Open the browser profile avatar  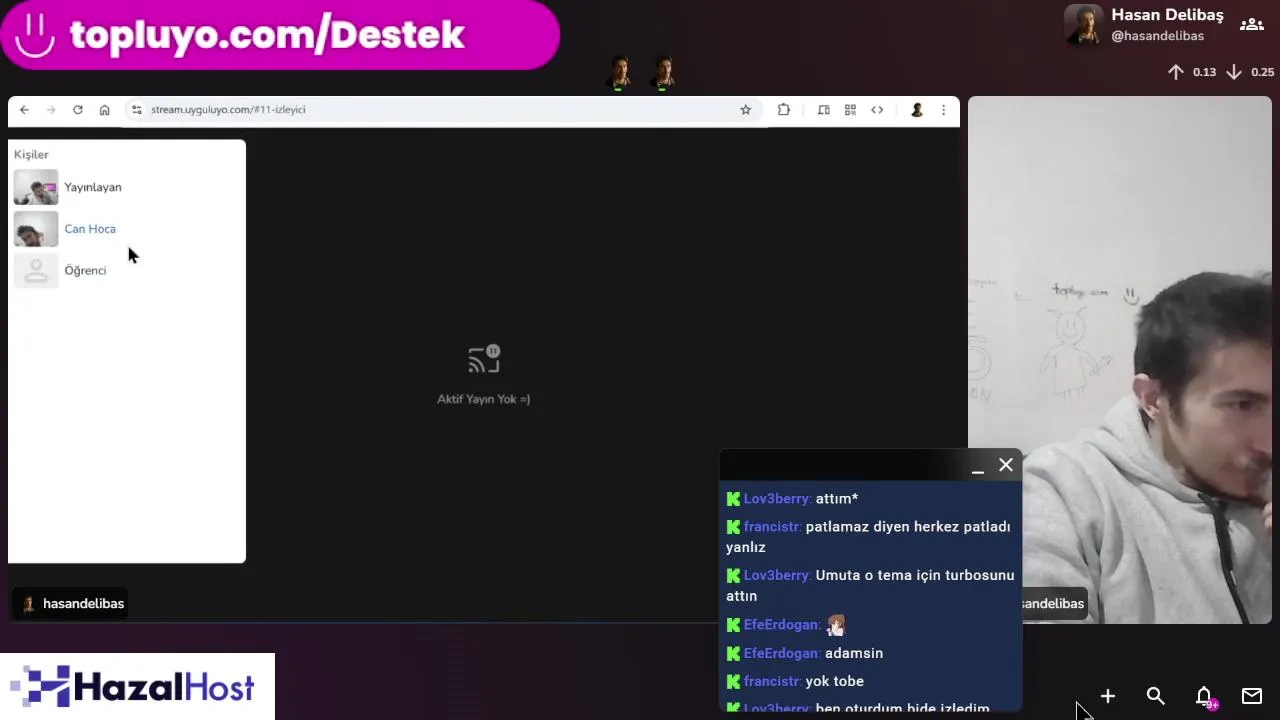click(917, 110)
